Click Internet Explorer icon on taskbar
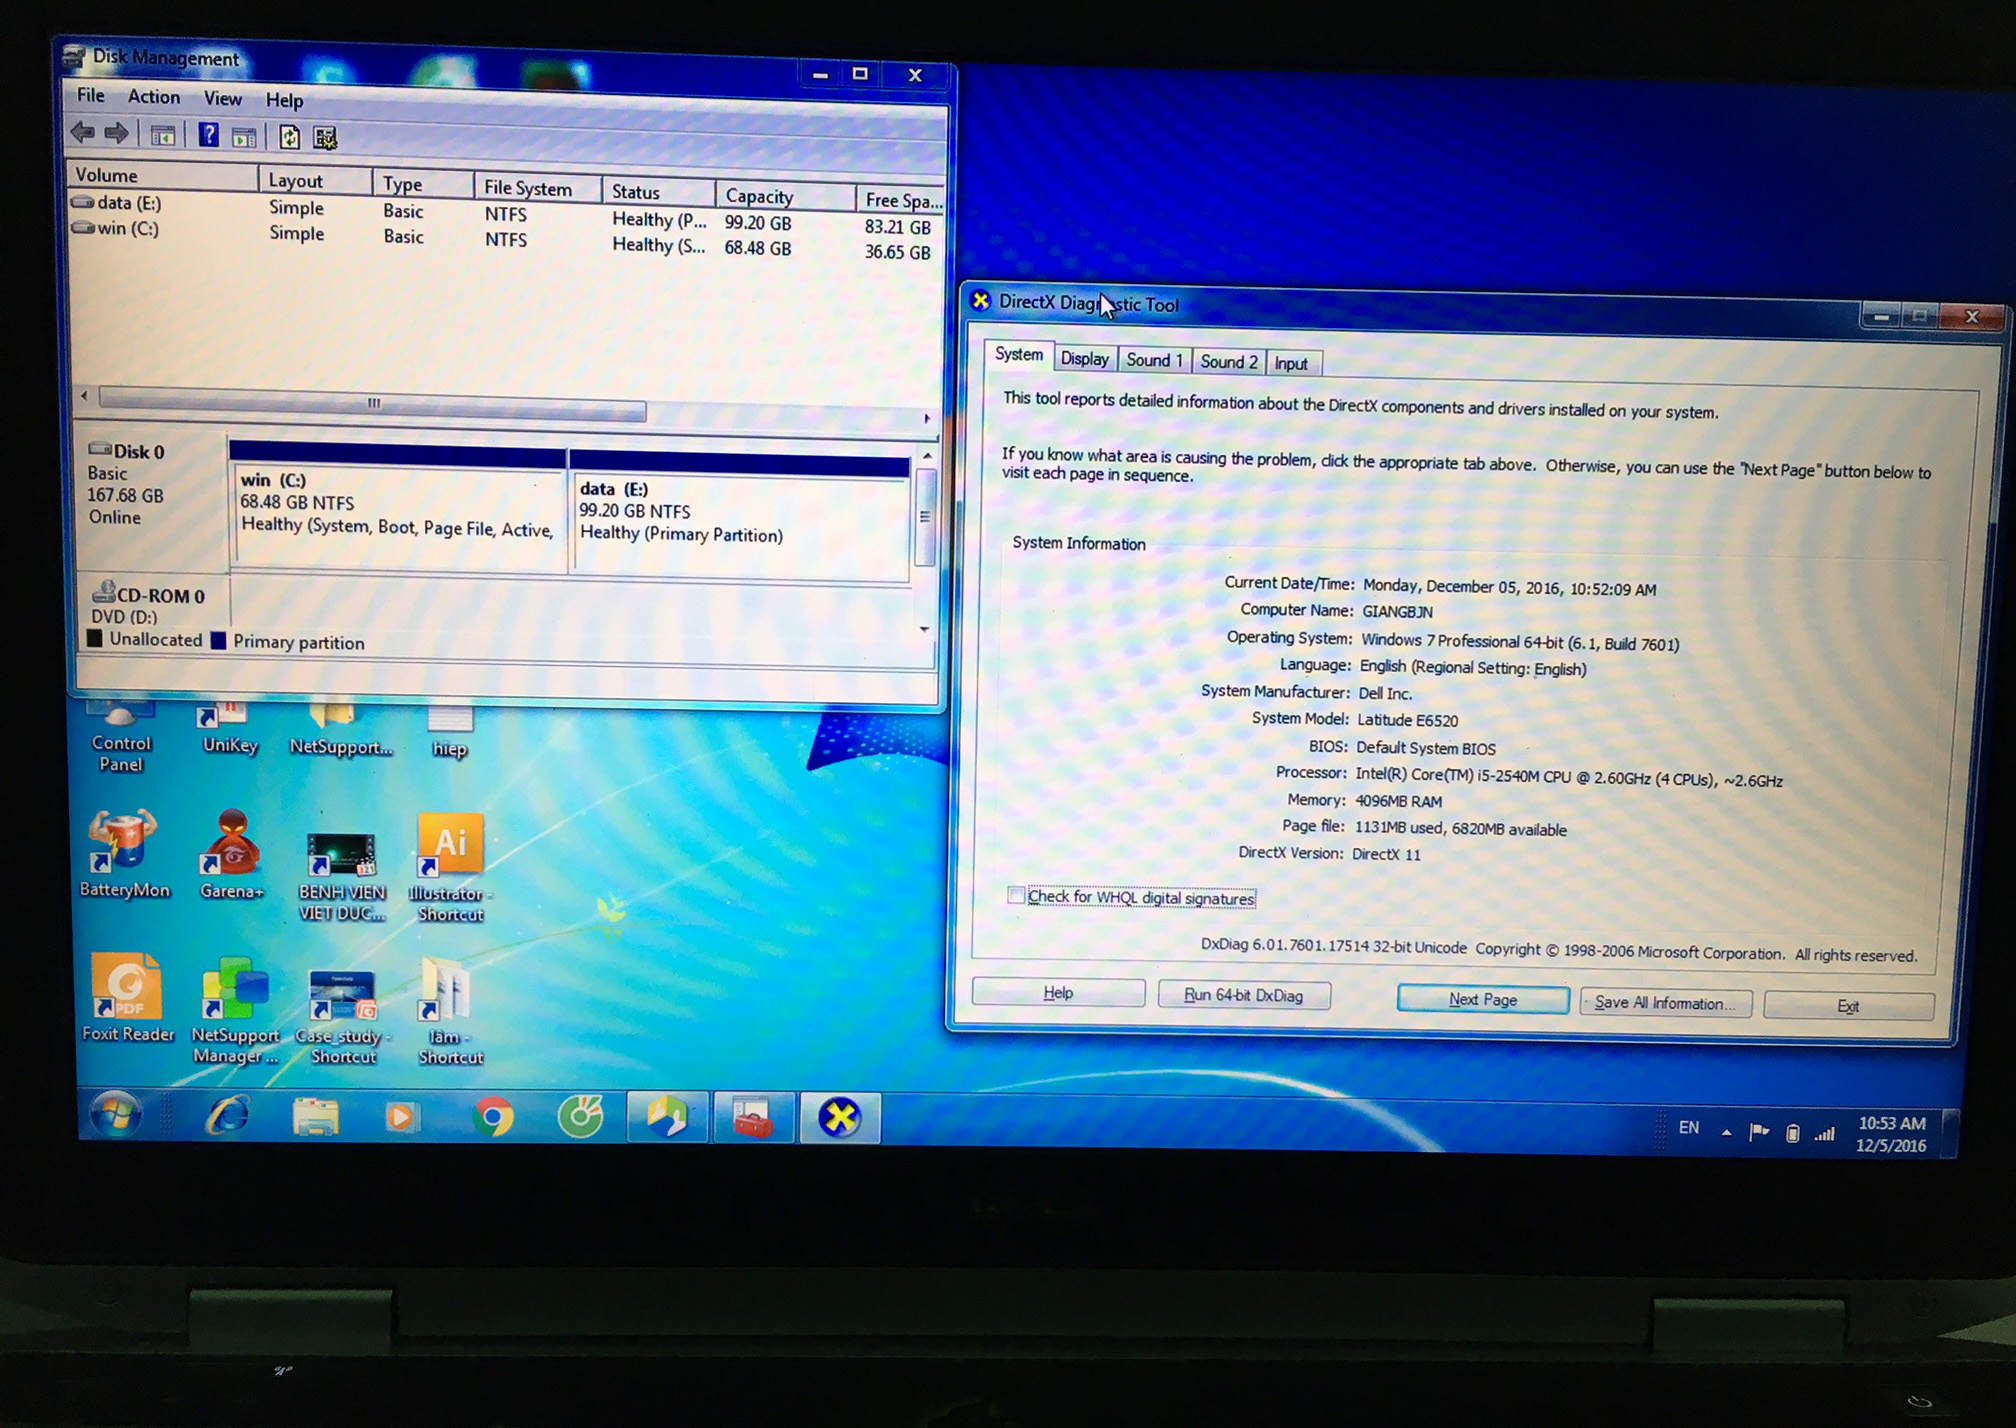Image resolution: width=2016 pixels, height=1428 pixels. tap(228, 1115)
